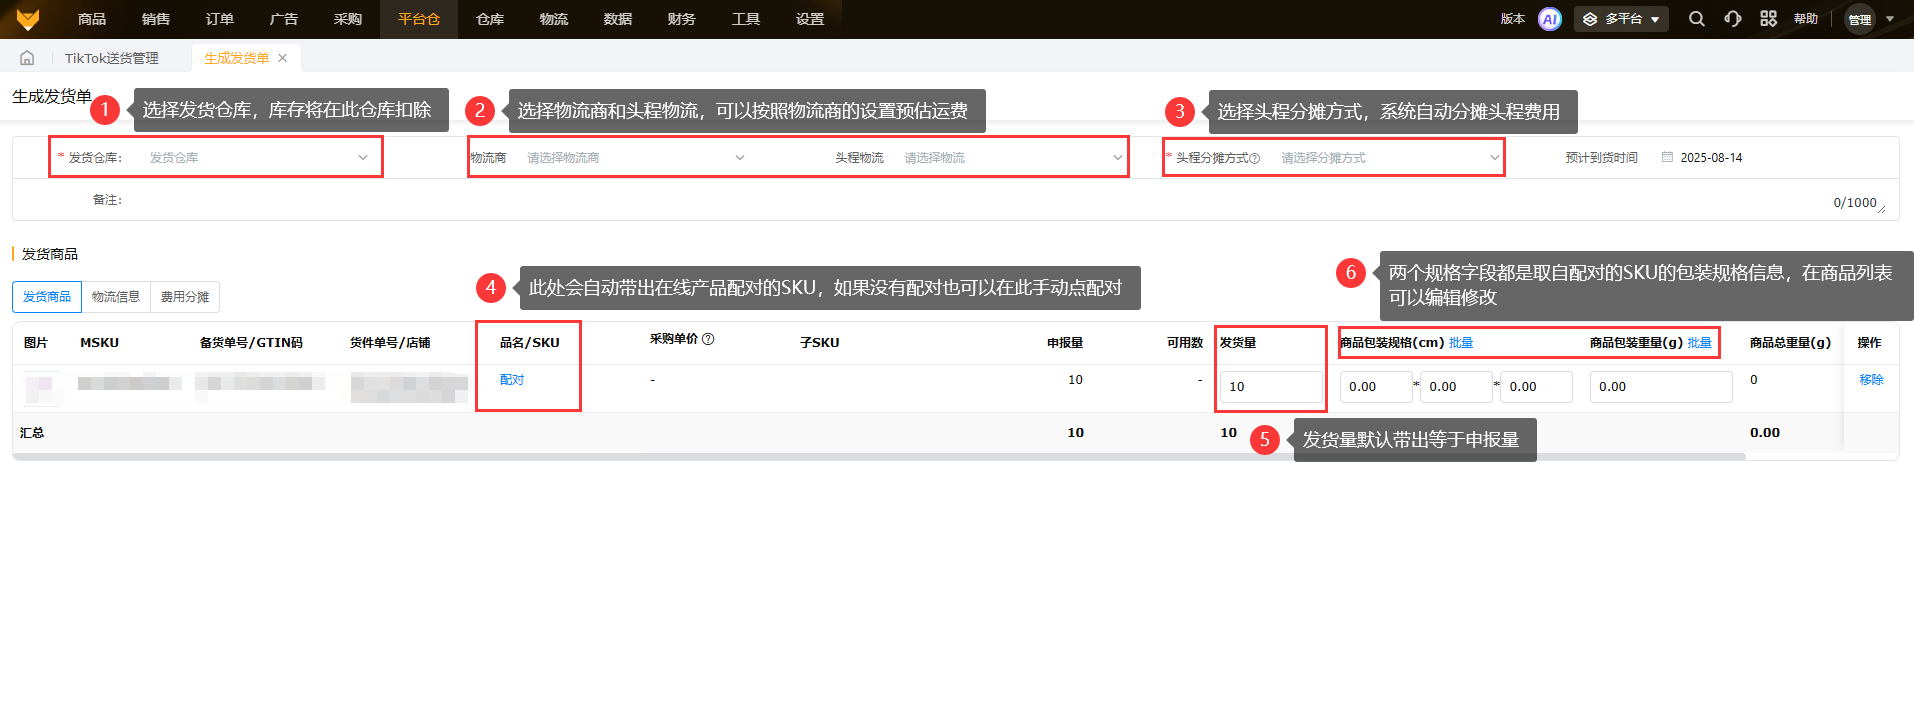Click the 配对 link to pair SKU
Image resolution: width=1914 pixels, height=707 pixels.
click(x=512, y=380)
